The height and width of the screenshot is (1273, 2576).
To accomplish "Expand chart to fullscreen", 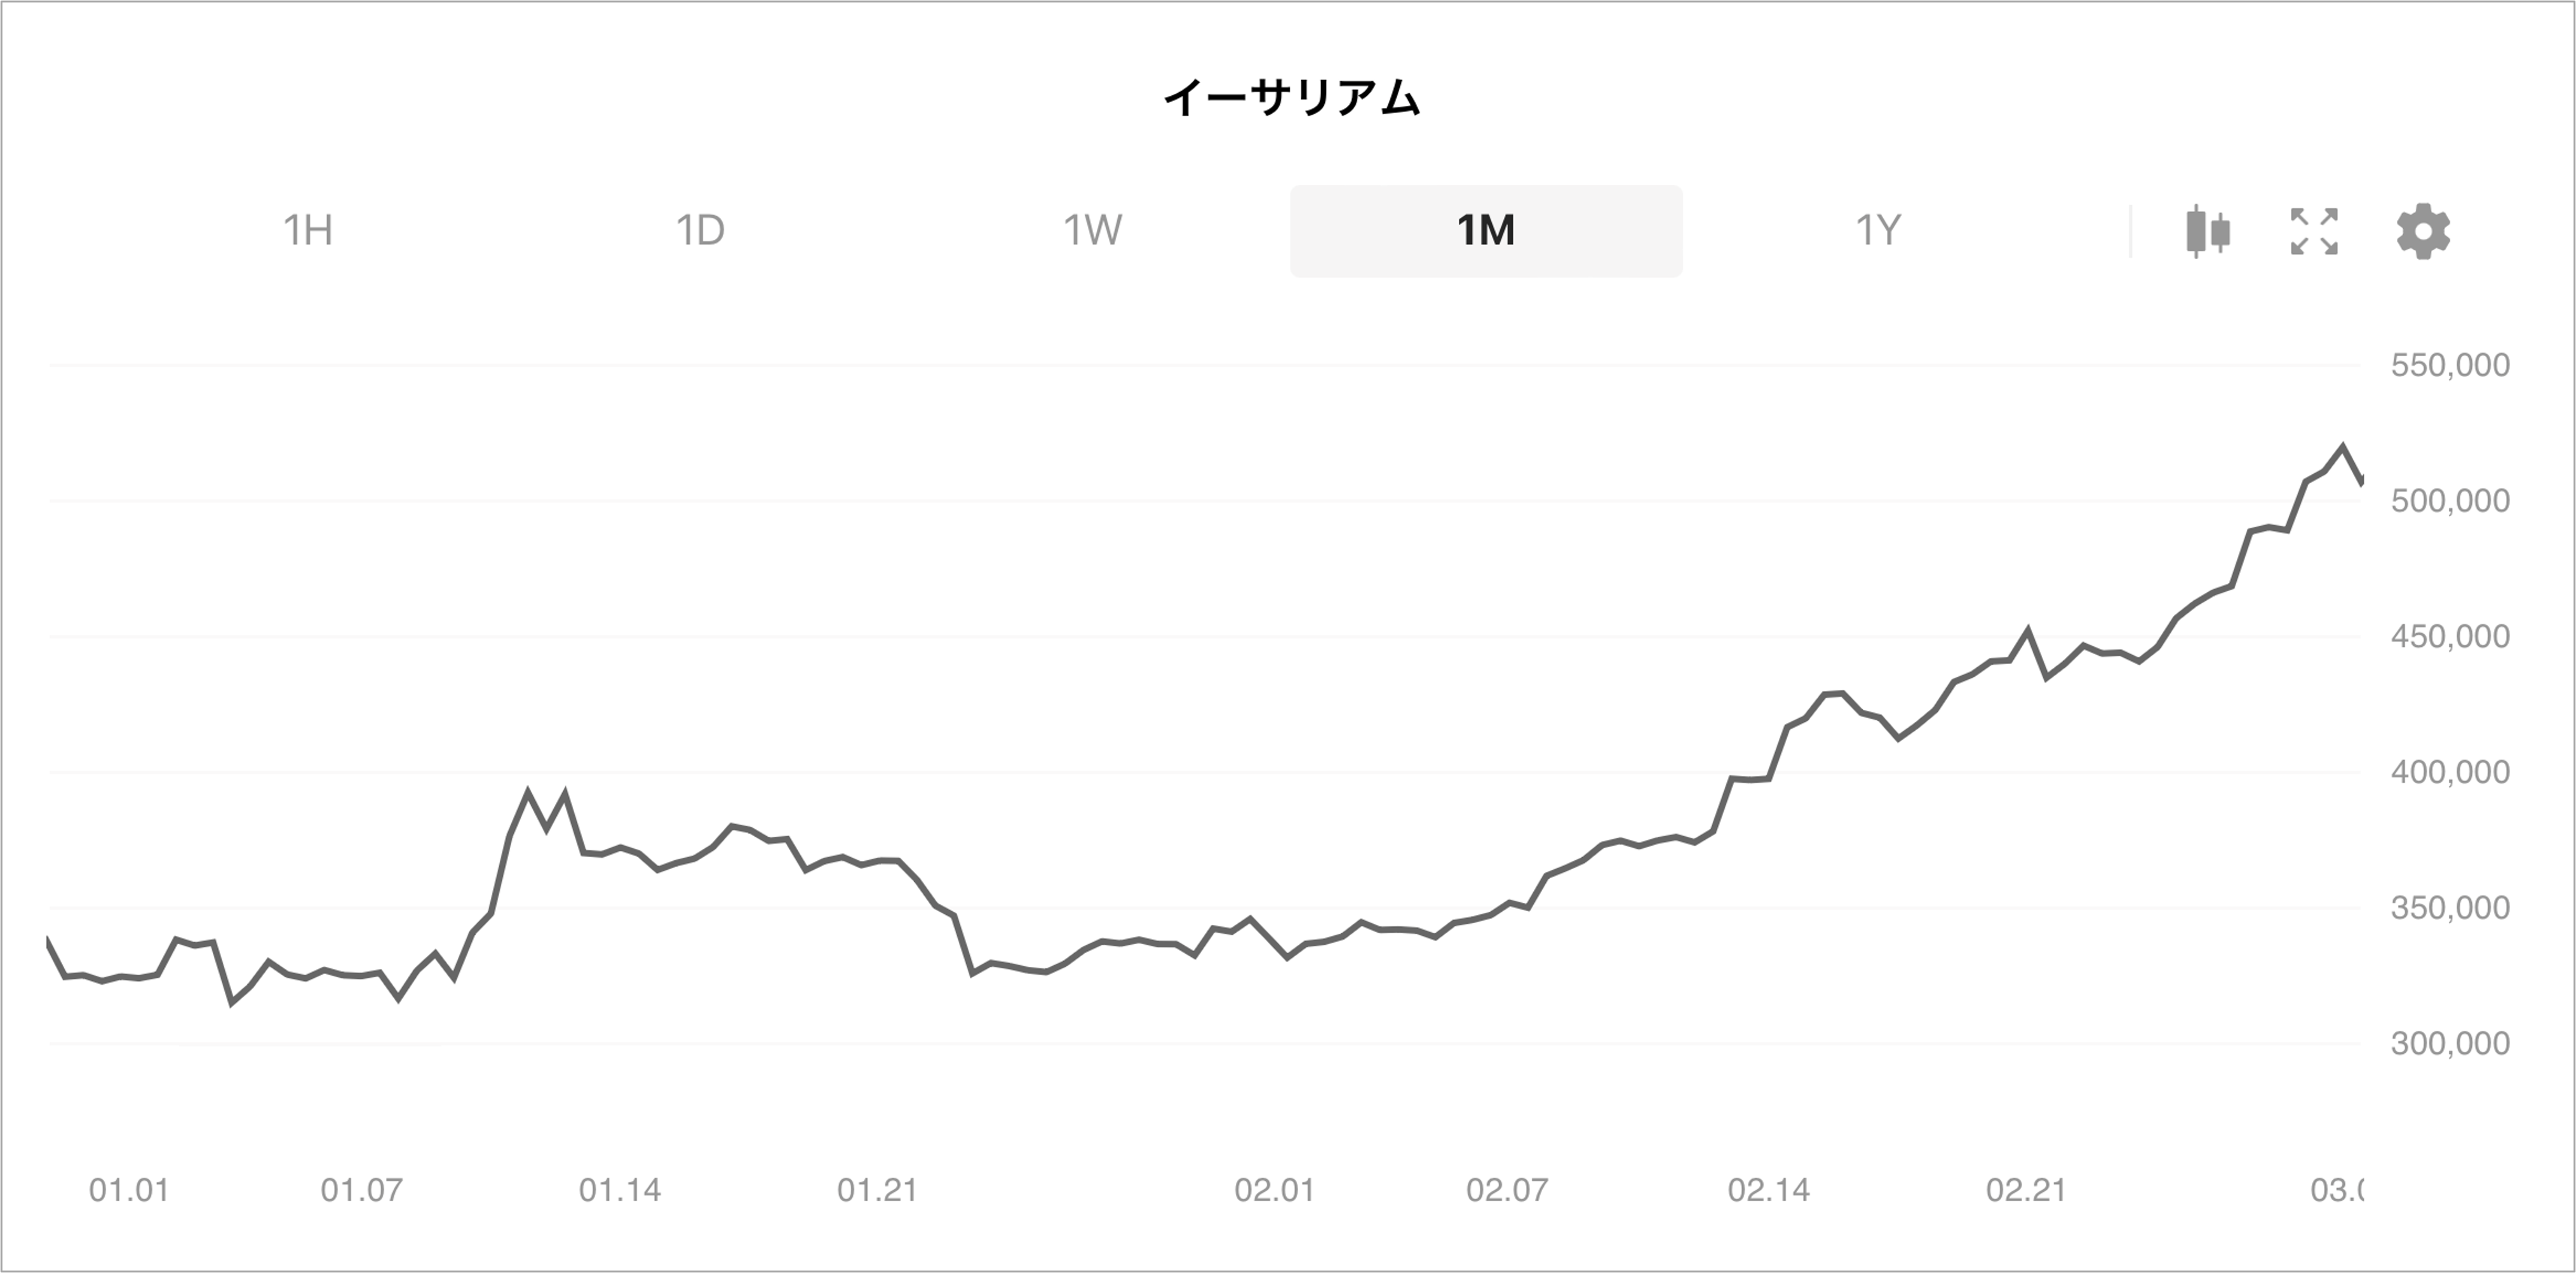I will pyautogui.click(x=2315, y=231).
